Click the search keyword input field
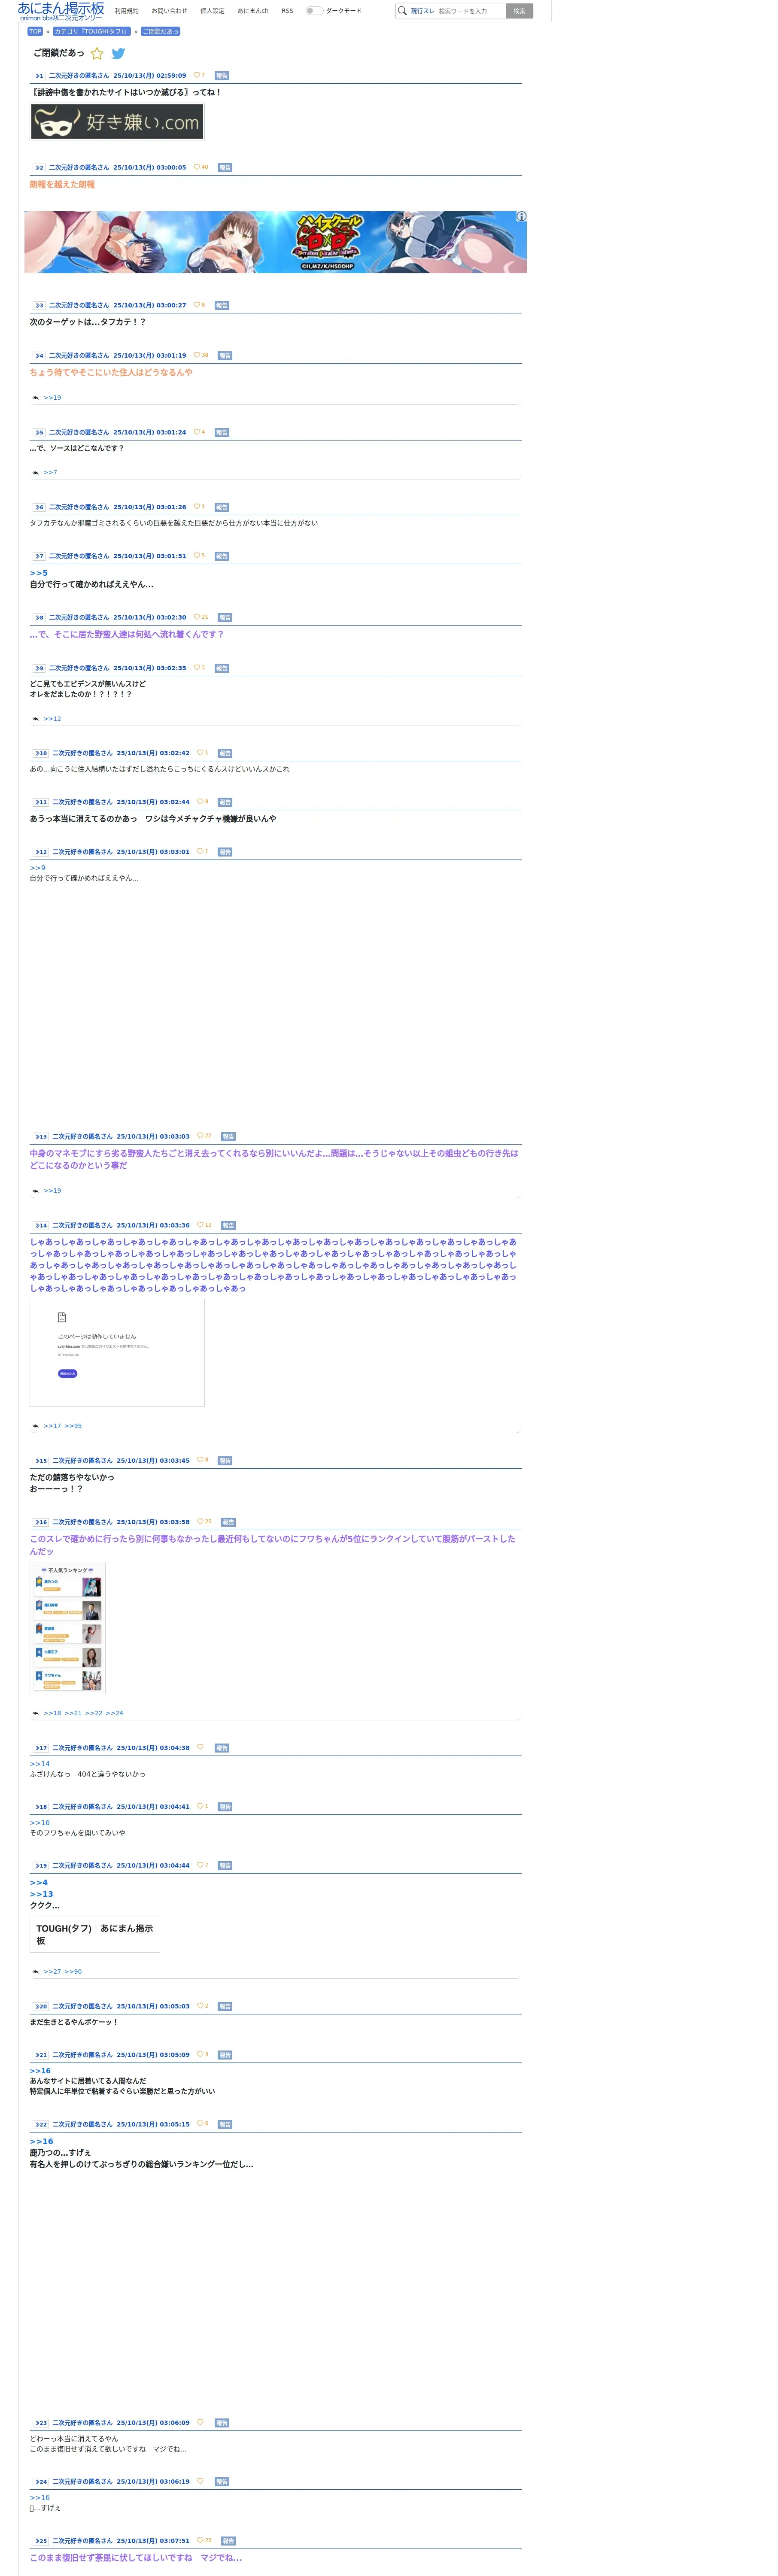The width and height of the screenshot is (778, 2576). [x=470, y=11]
